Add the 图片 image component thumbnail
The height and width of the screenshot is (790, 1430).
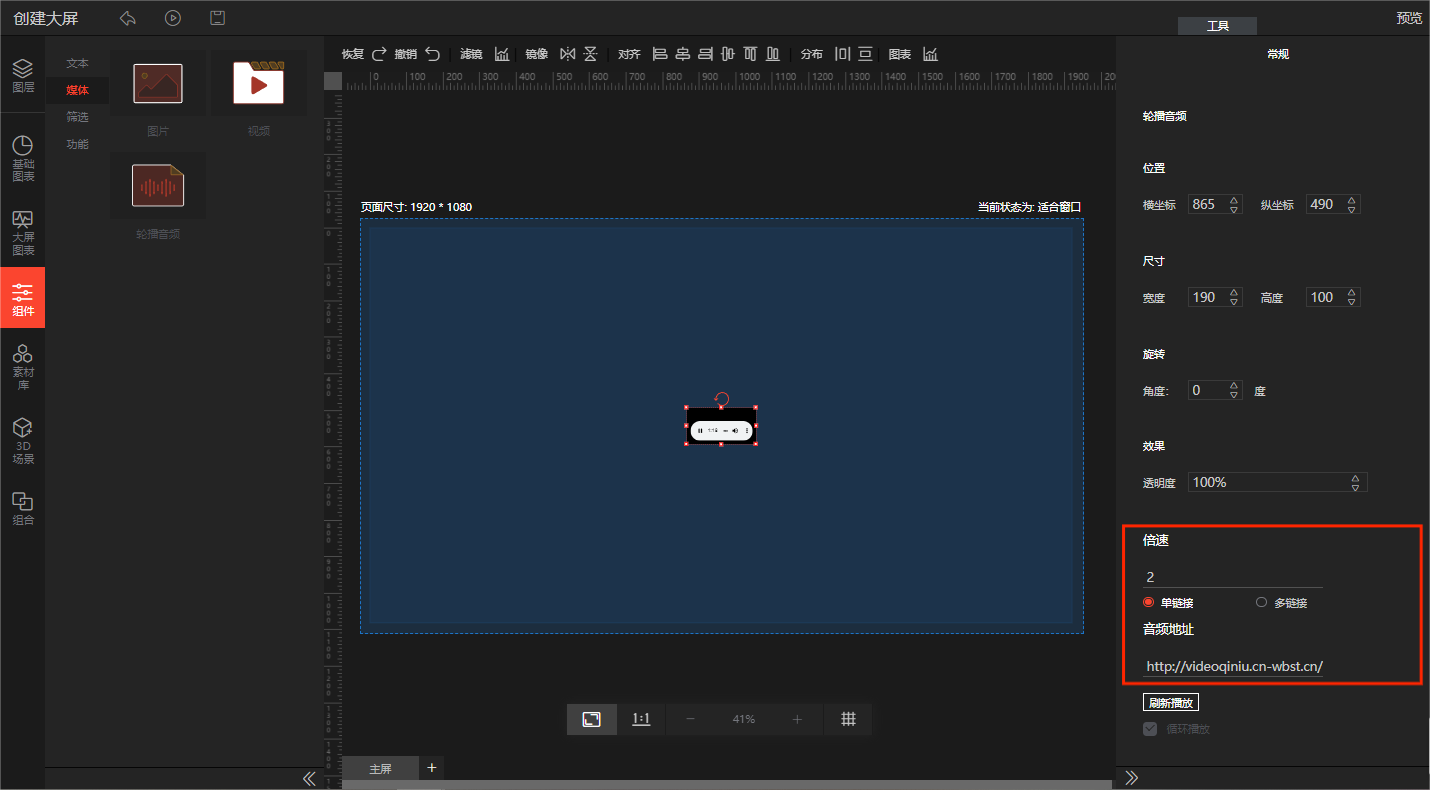point(158,84)
